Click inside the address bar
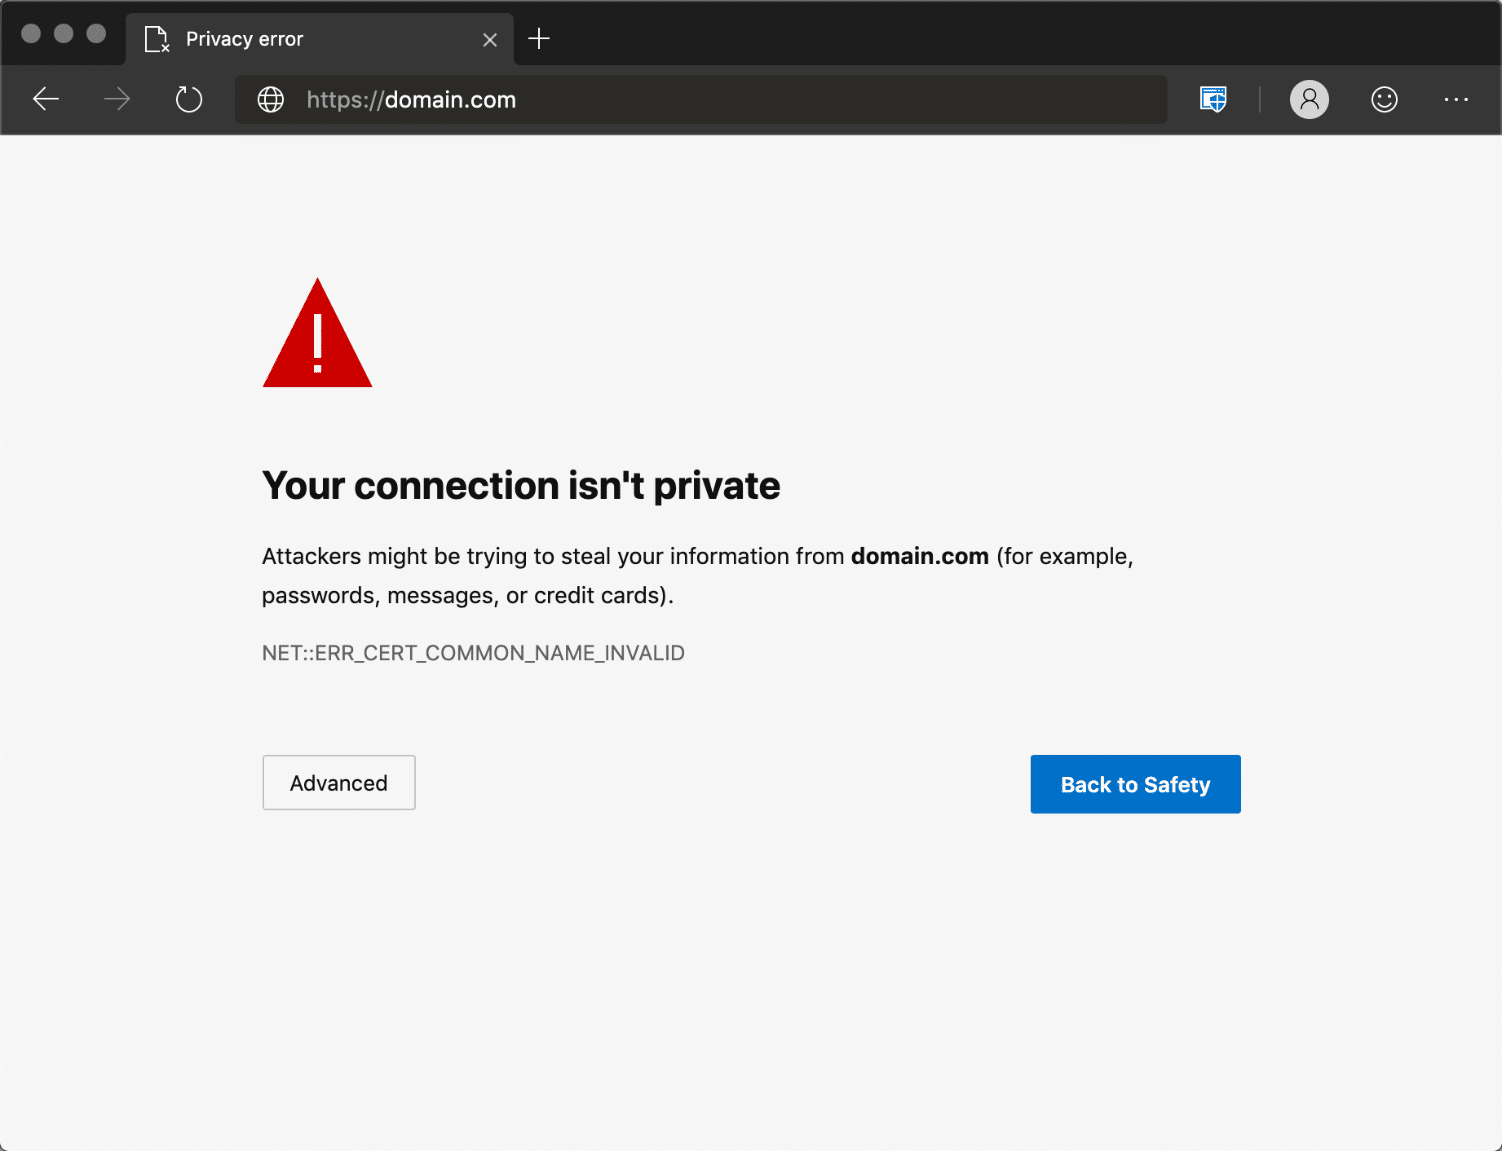Screen dimensions: 1502x1151 pyautogui.click(x=700, y=99)
